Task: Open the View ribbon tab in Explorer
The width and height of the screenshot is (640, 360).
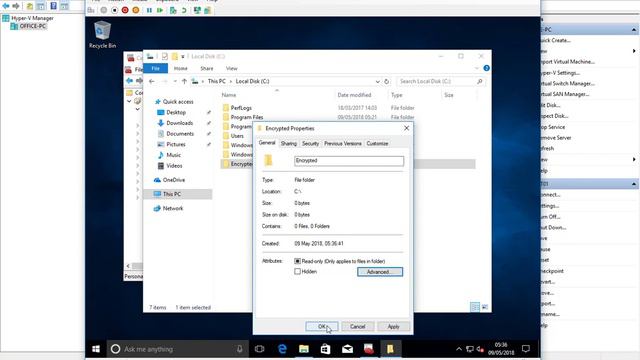Action: coord(231,68)
